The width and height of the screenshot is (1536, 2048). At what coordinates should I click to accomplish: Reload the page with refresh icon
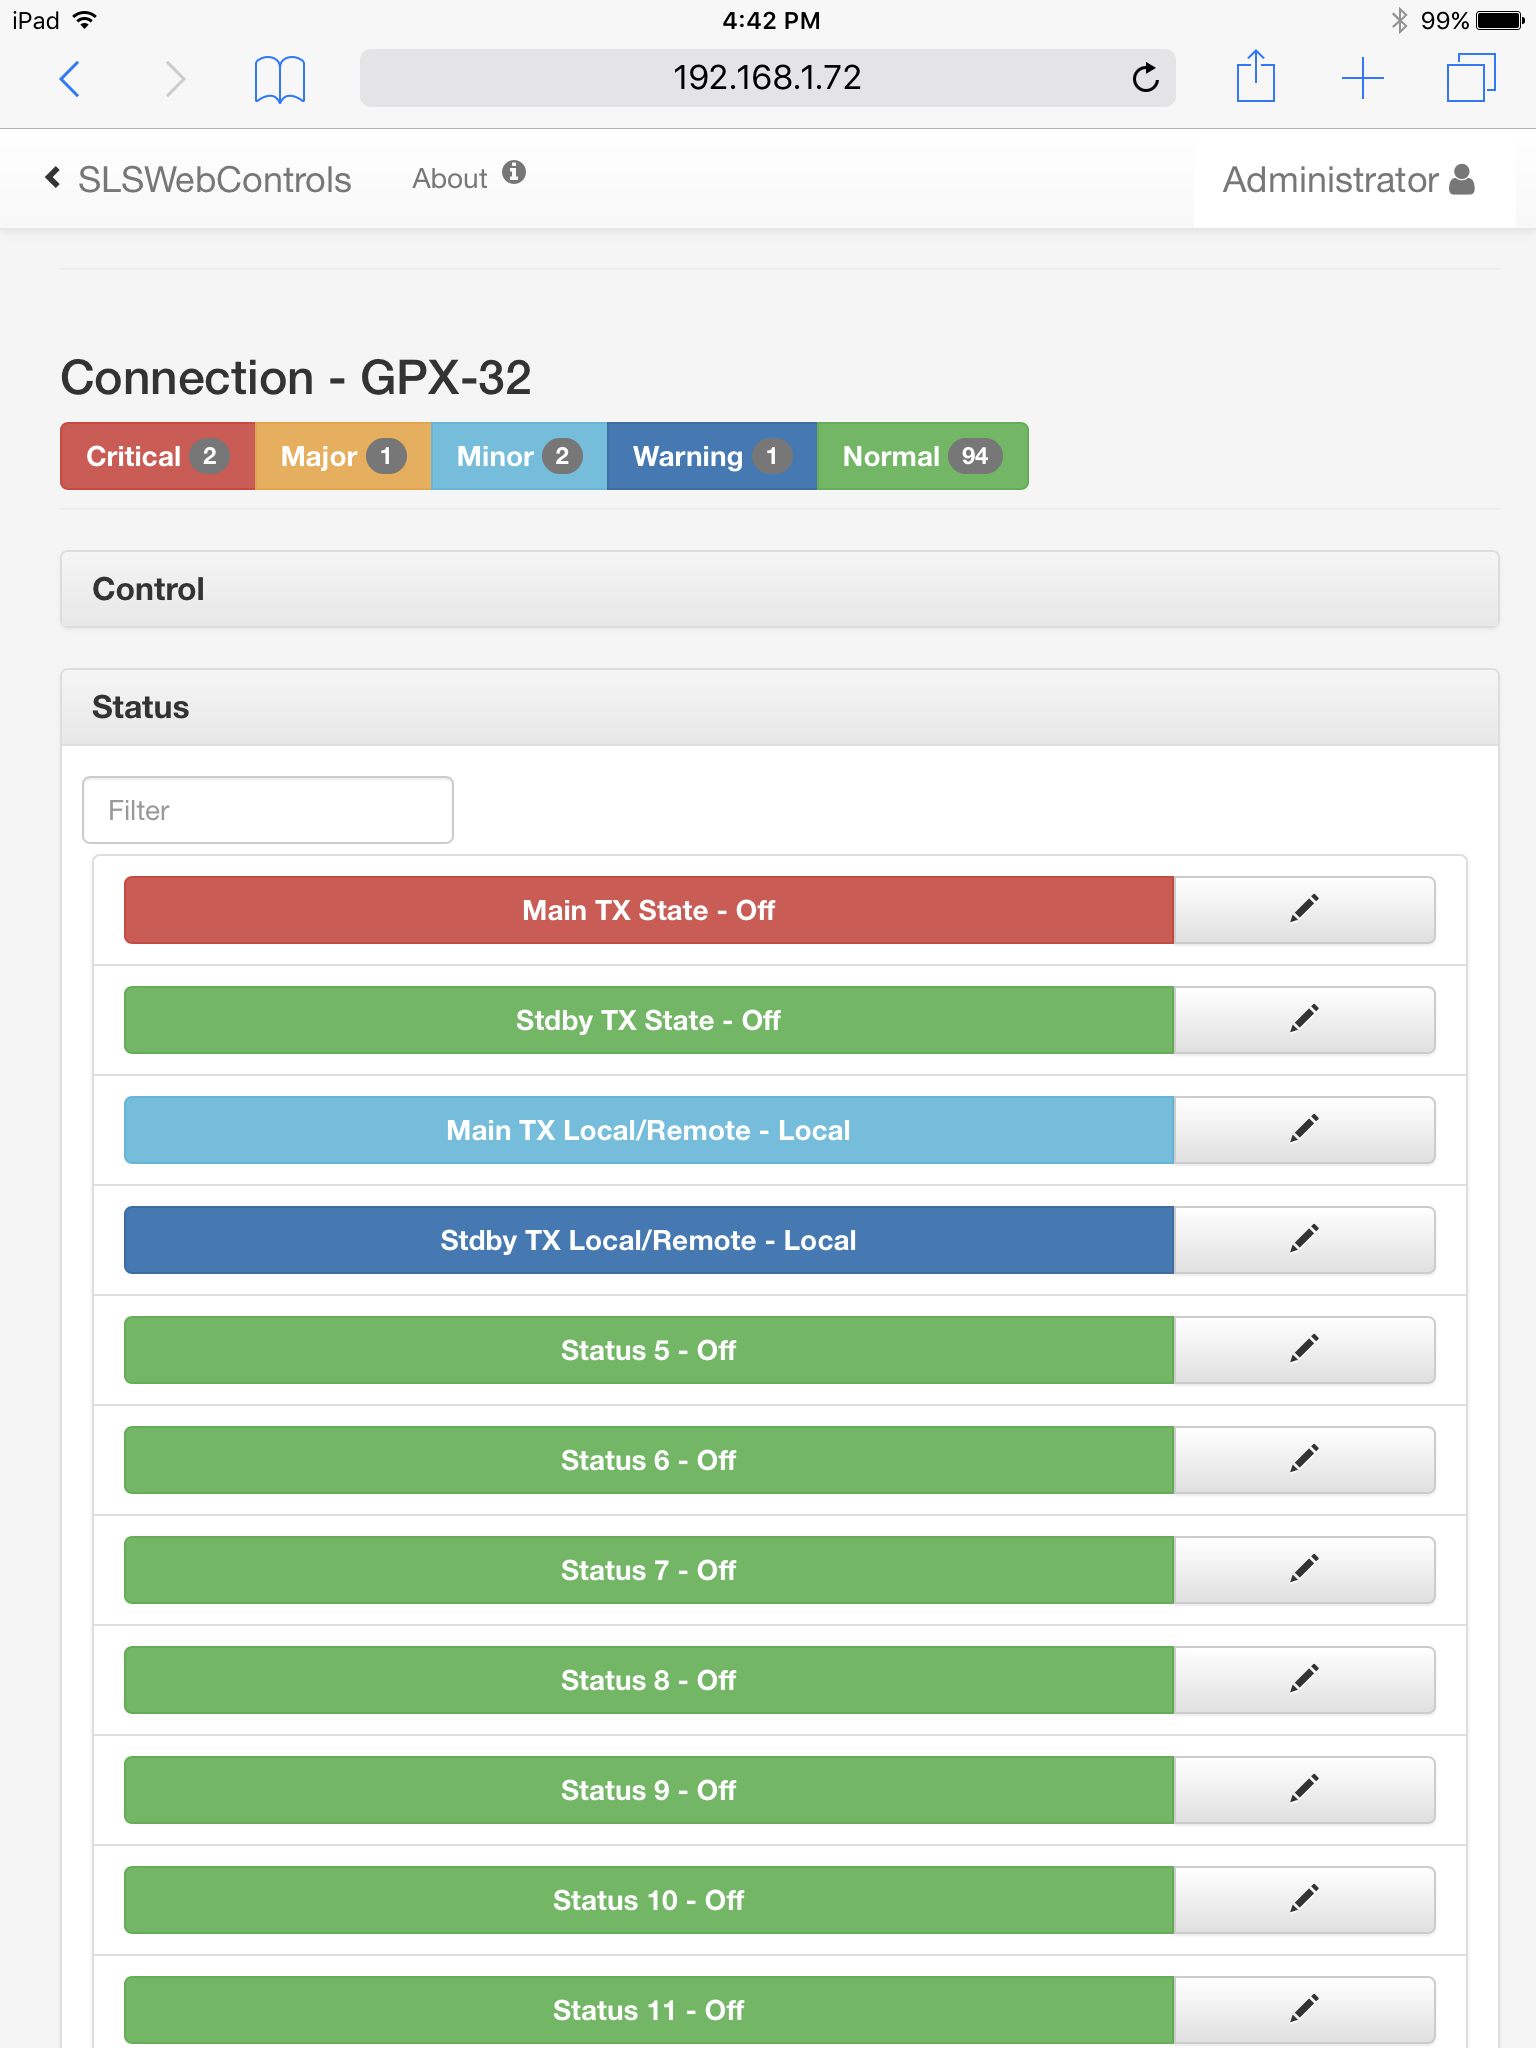click(x=1145, y=78)
